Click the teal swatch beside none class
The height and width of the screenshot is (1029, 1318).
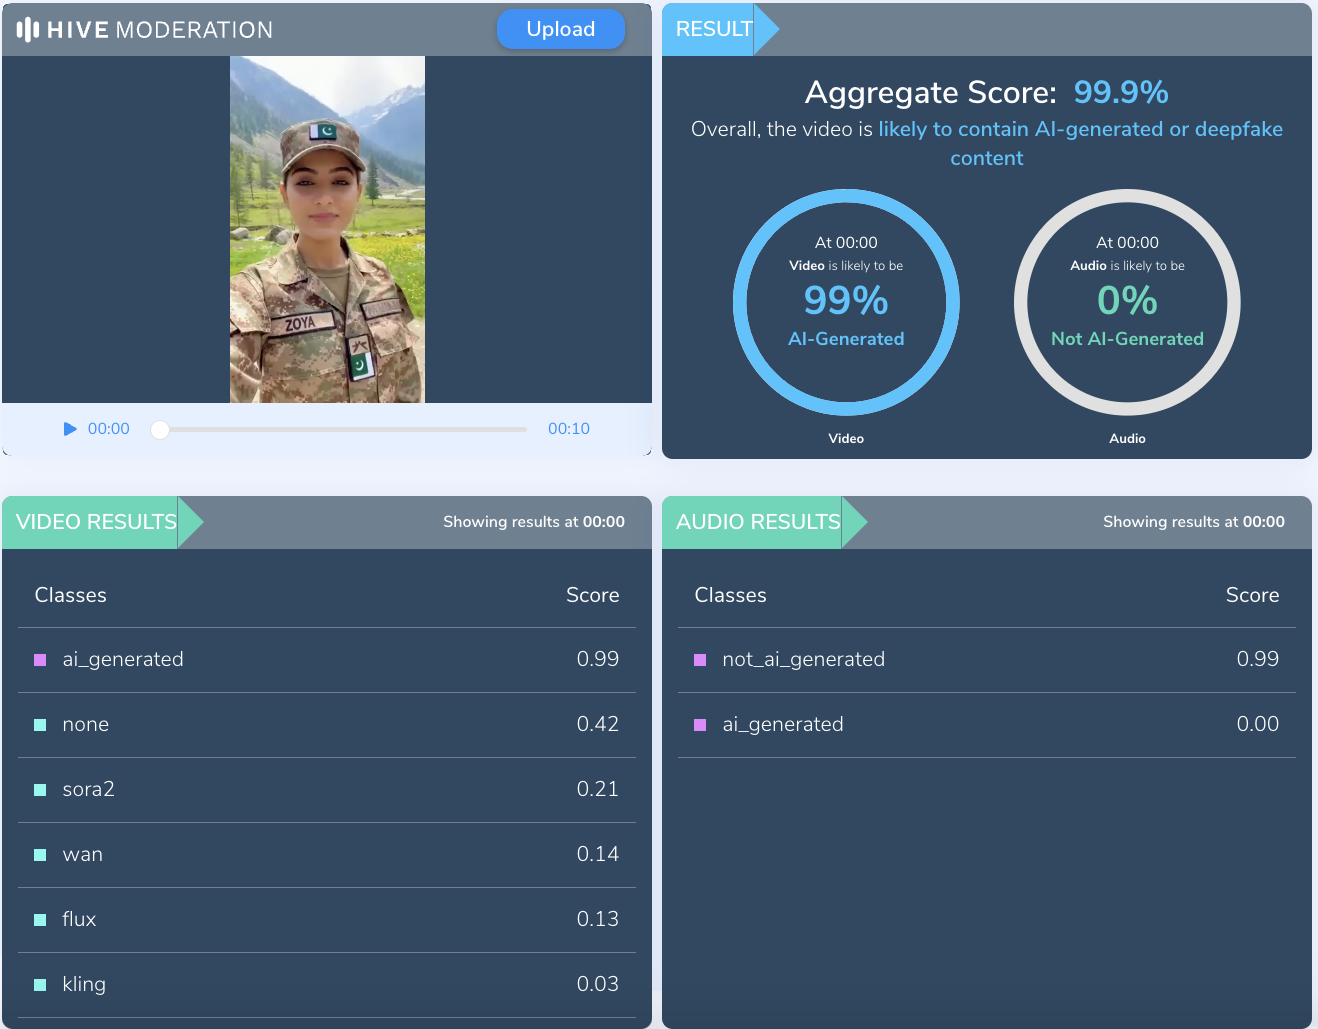tap(40, 725)
